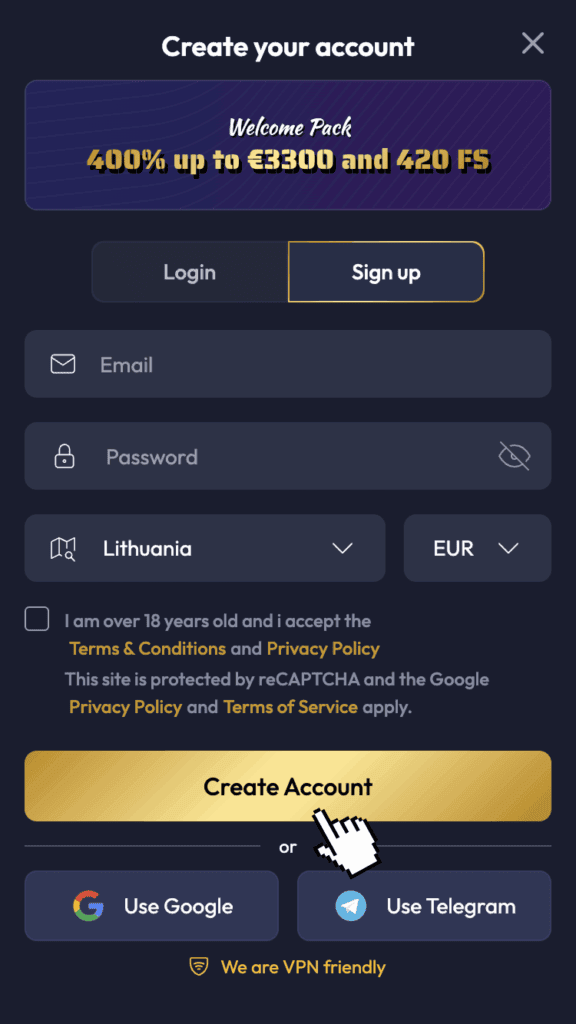Focus the Email input field
Image resolution: width=576 pixels, height=1024 pixels.
click(288, 364)
